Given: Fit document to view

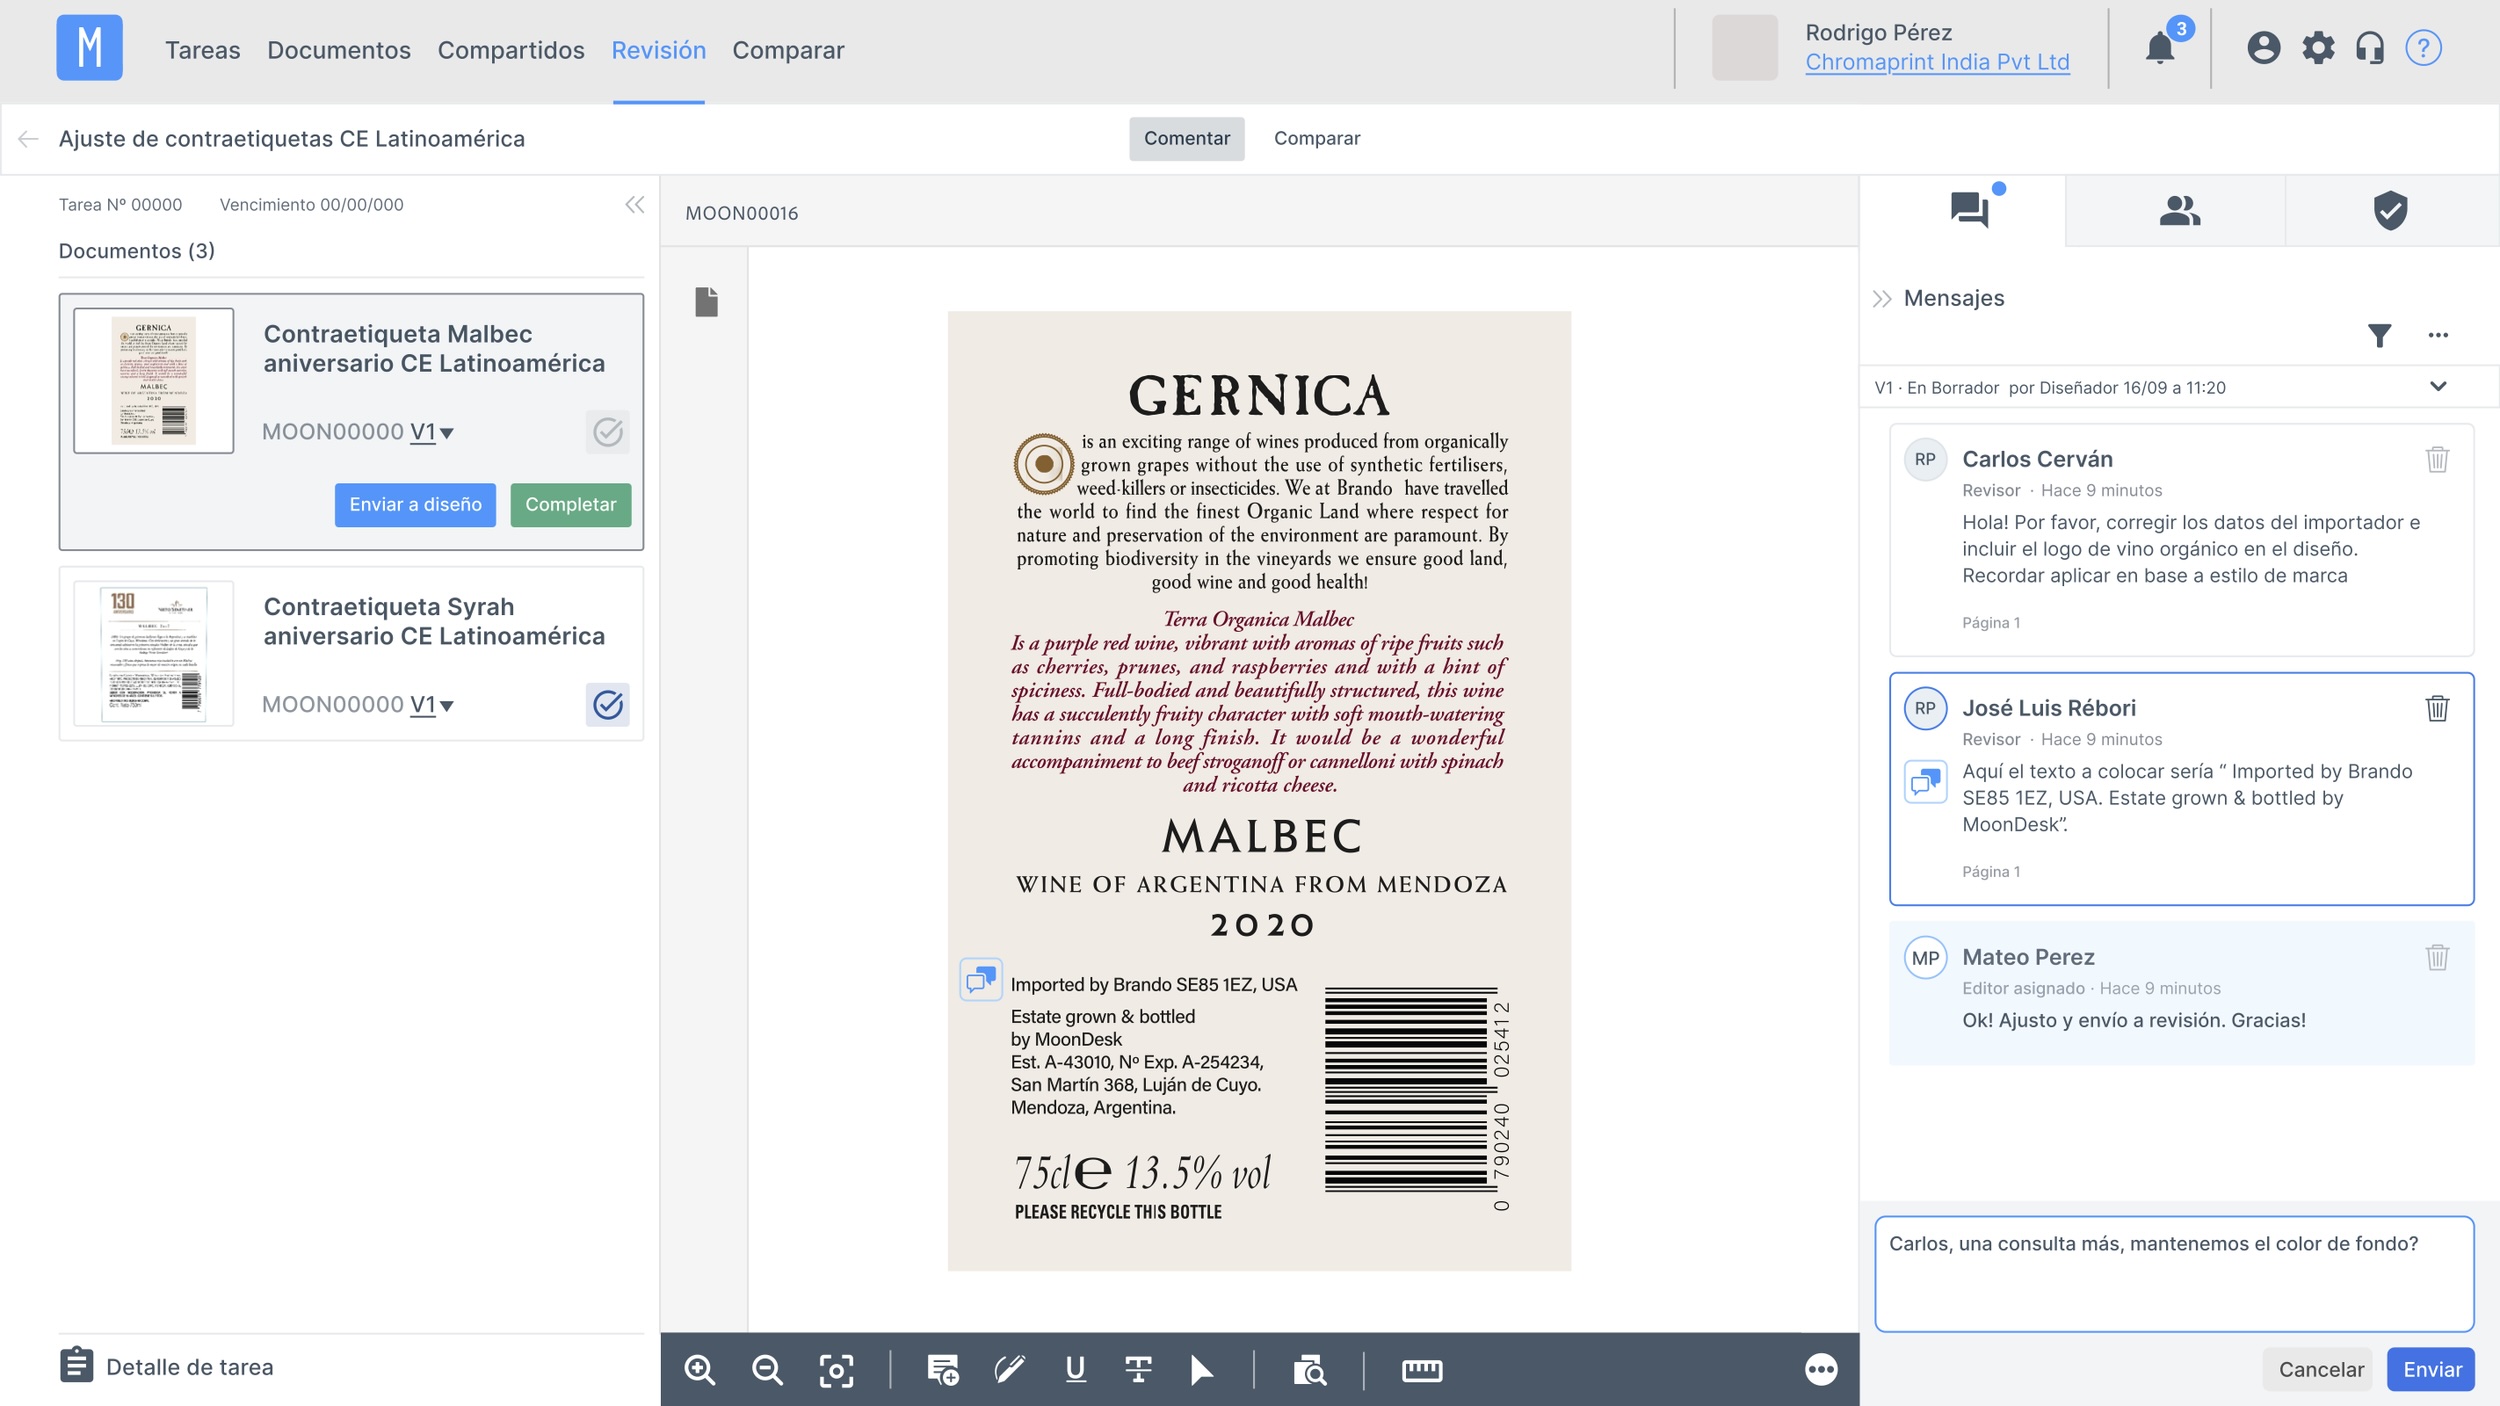Looking at the screenshot, I should 836,1370.
